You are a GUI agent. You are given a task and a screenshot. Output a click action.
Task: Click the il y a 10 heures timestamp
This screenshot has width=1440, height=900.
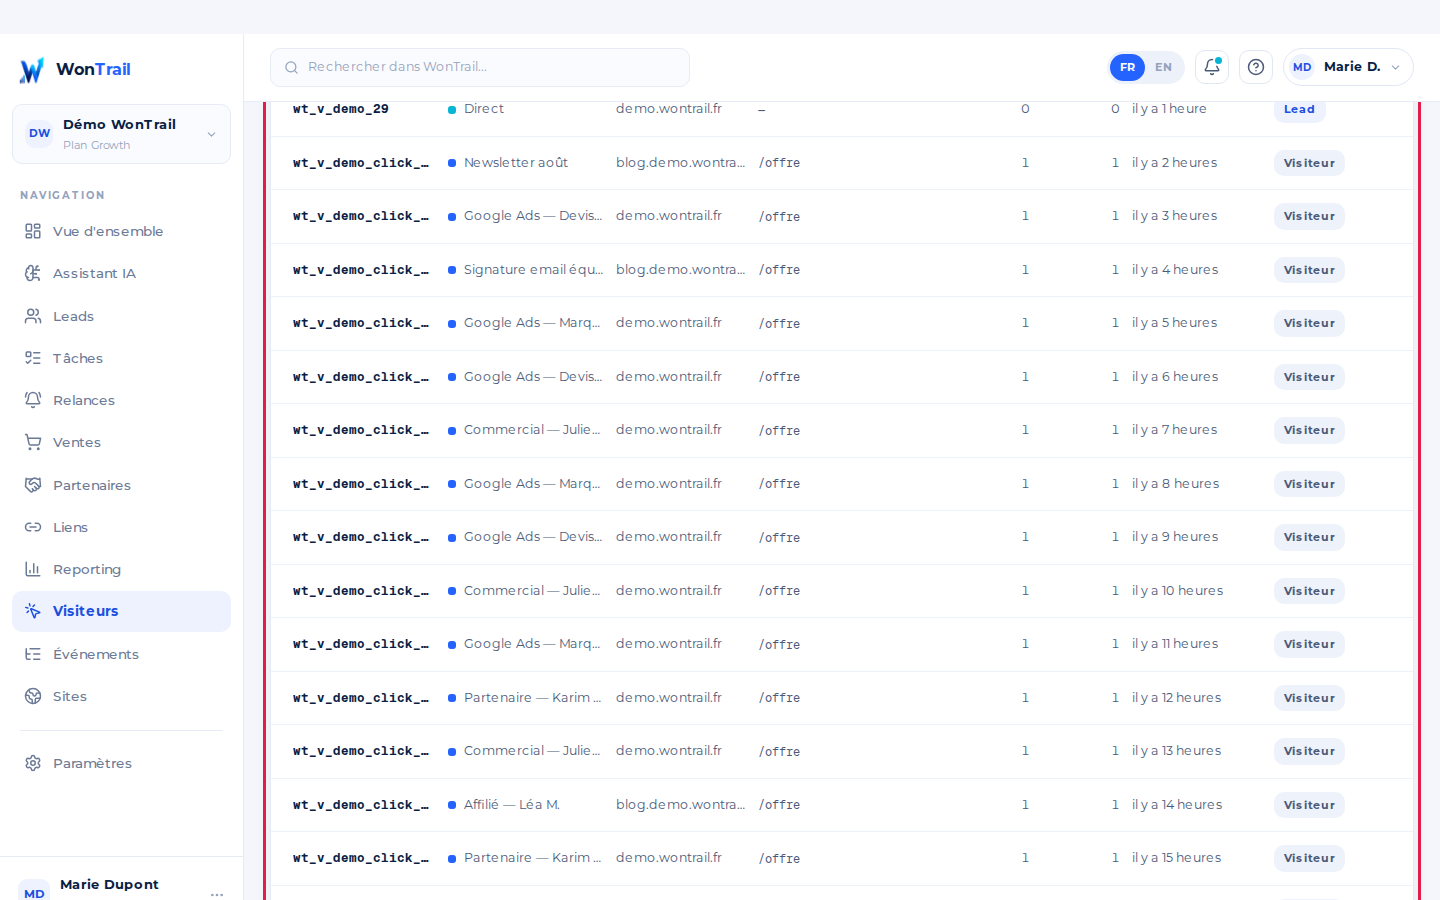point(1177,591)
